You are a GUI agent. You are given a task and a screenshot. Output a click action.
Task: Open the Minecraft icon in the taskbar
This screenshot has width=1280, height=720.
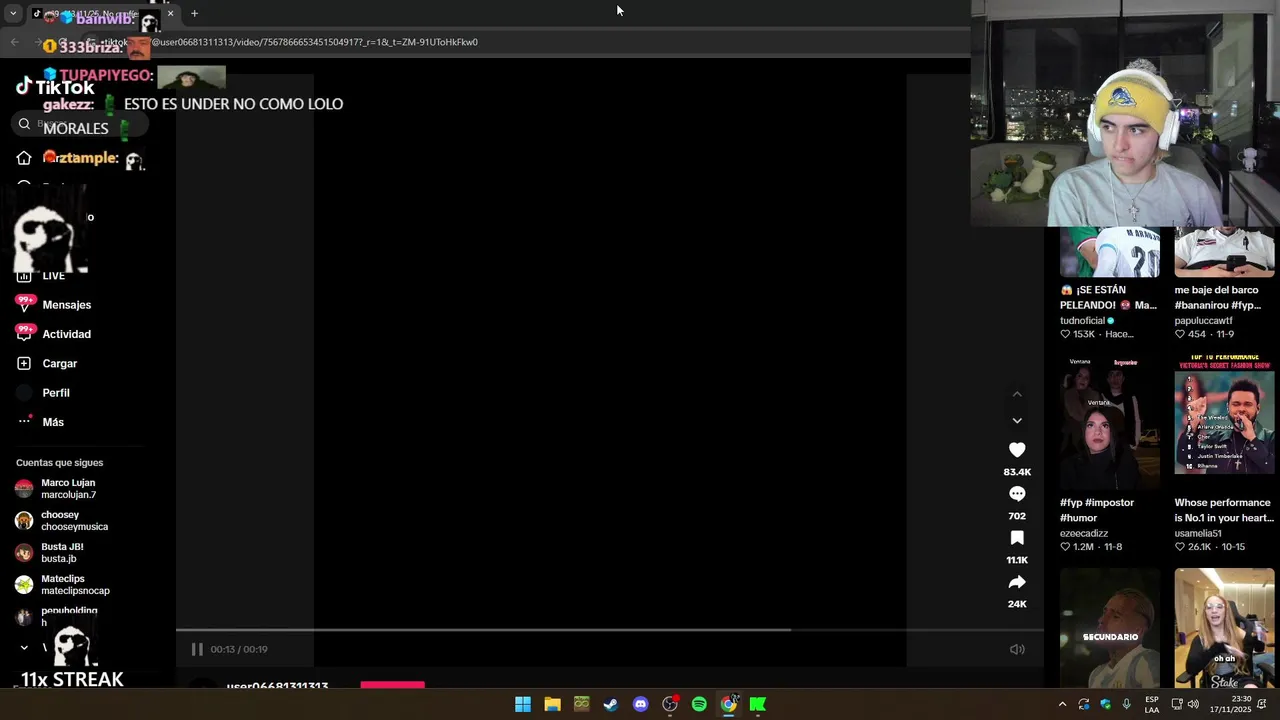(x=582, y=704)
